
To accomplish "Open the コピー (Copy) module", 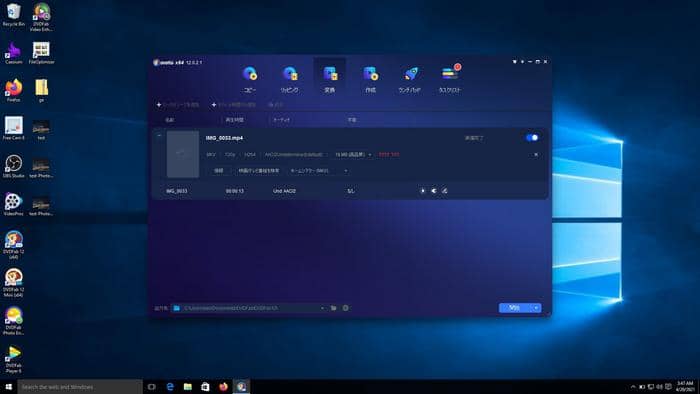I will pos(250,79).
